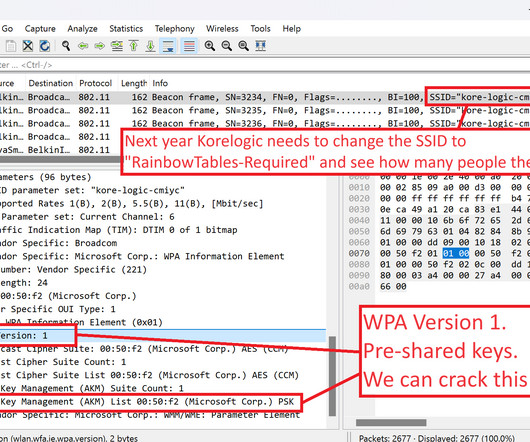Go back in packet history
The width and height of the screenshot is (530, 442).
83,46
